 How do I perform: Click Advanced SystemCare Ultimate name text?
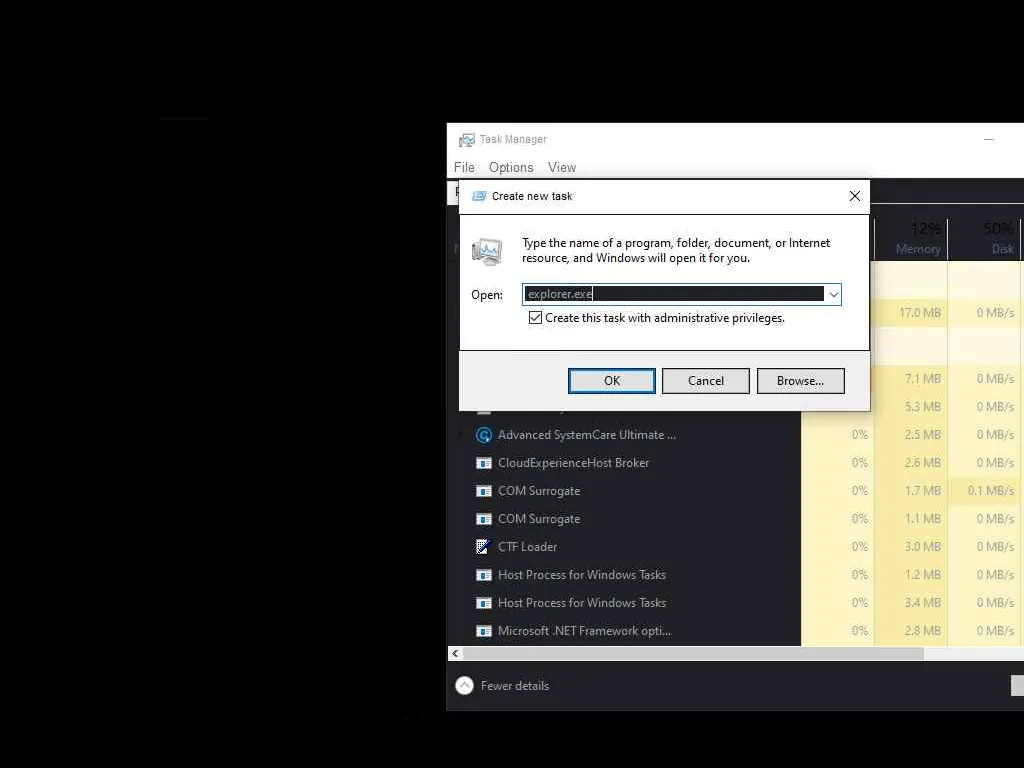pos(586,435)
